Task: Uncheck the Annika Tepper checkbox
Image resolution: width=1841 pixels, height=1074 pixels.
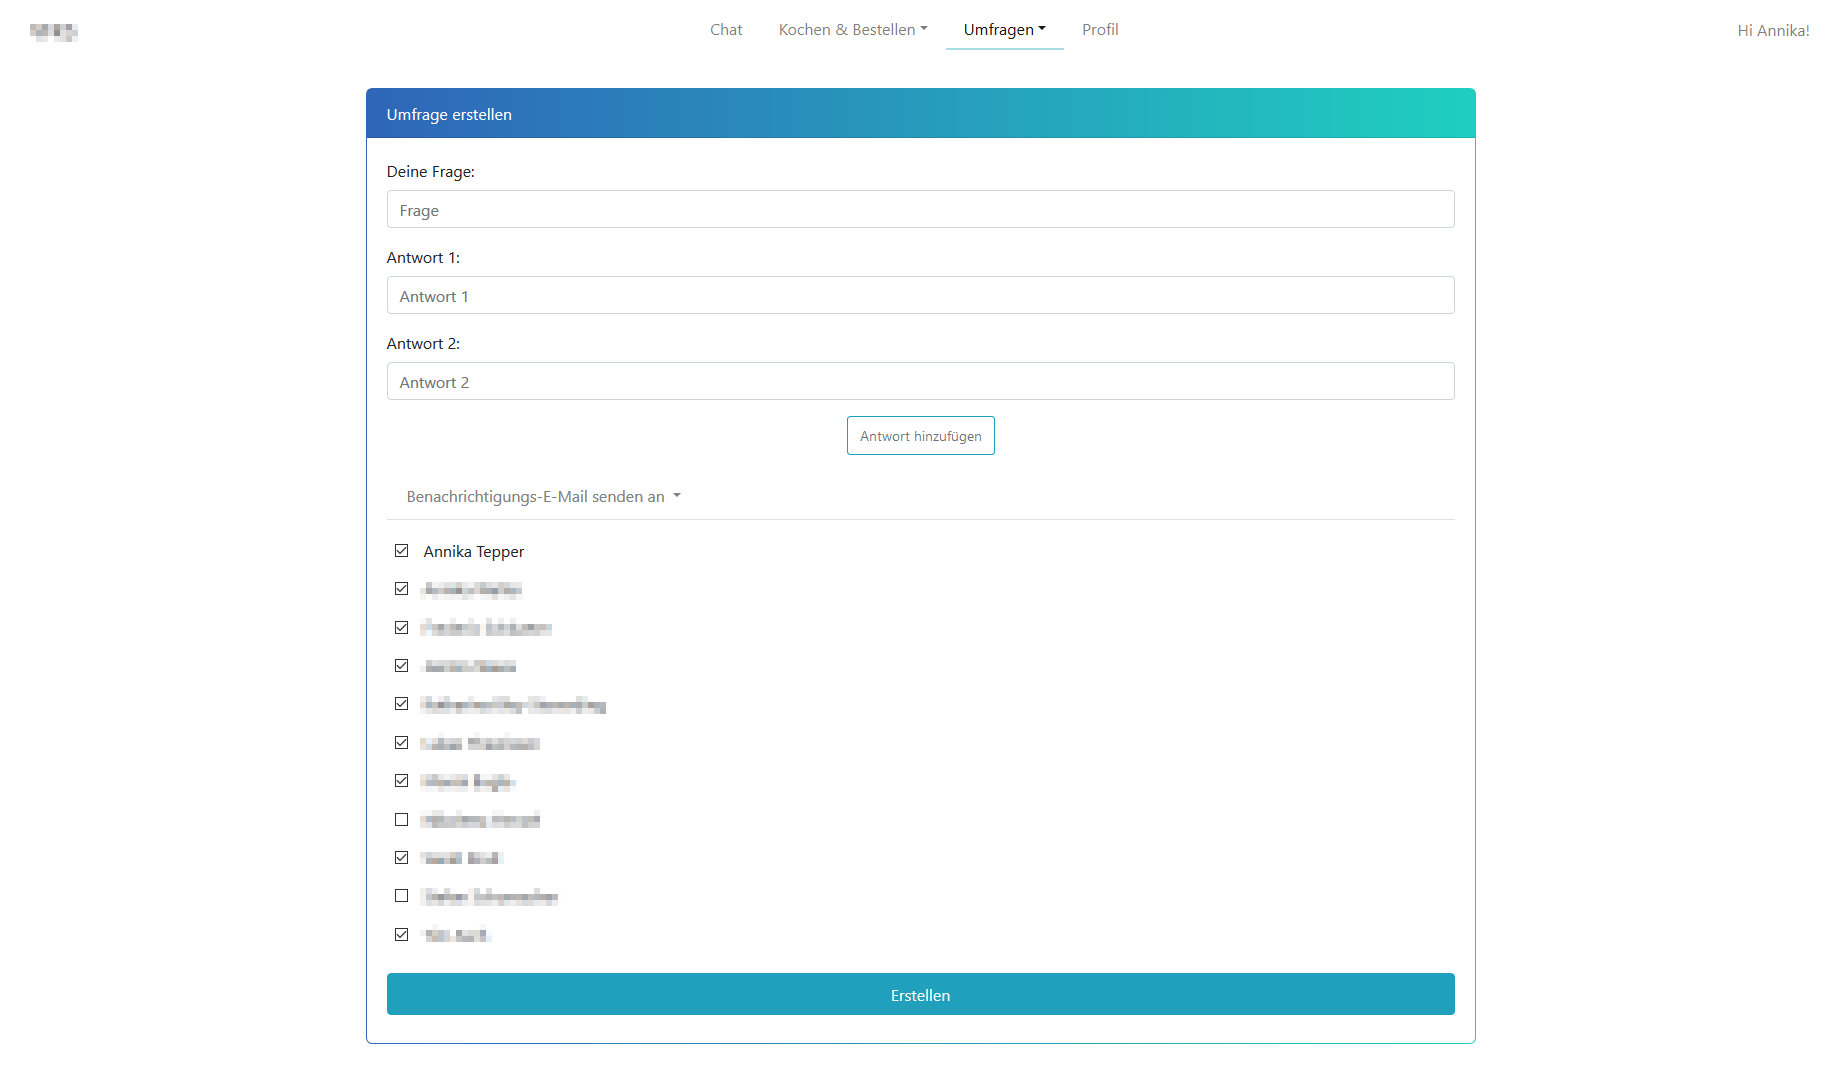Action: click(402, 551)
